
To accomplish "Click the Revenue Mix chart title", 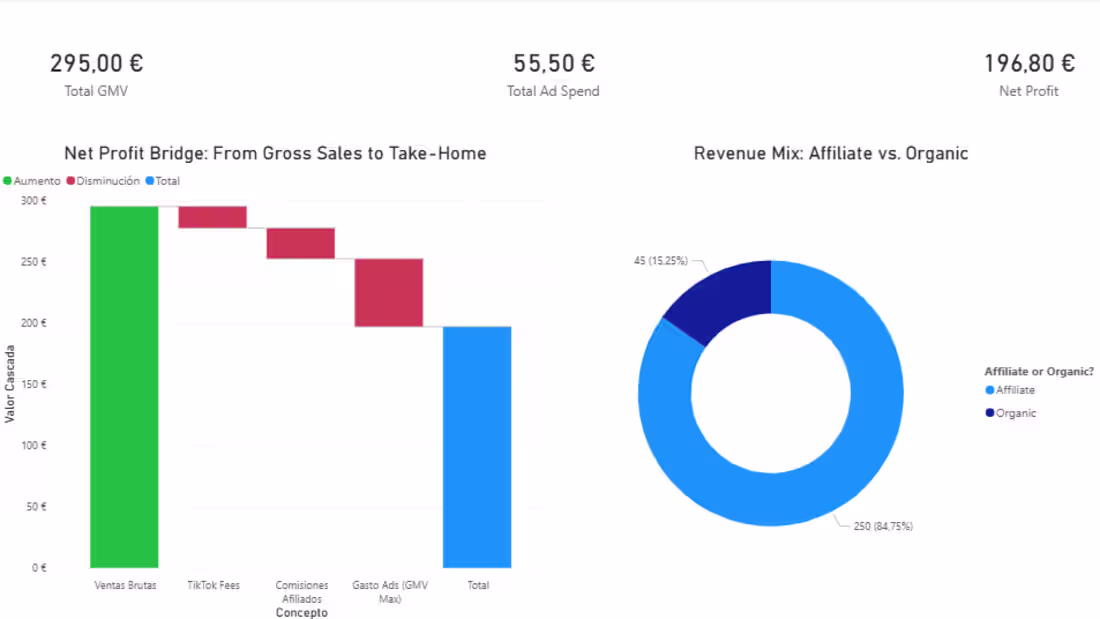I will (830, 153).
